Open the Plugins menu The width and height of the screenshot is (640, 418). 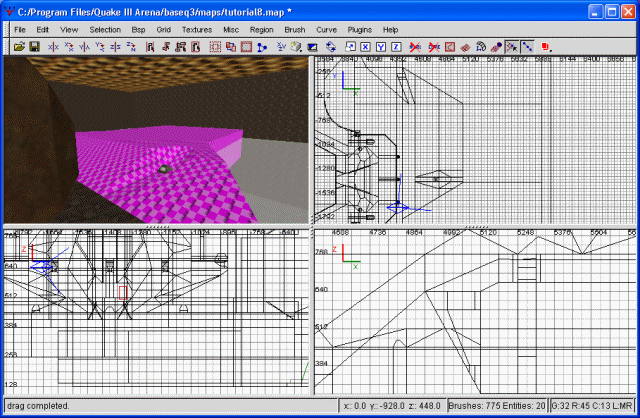tap(360, 30)
